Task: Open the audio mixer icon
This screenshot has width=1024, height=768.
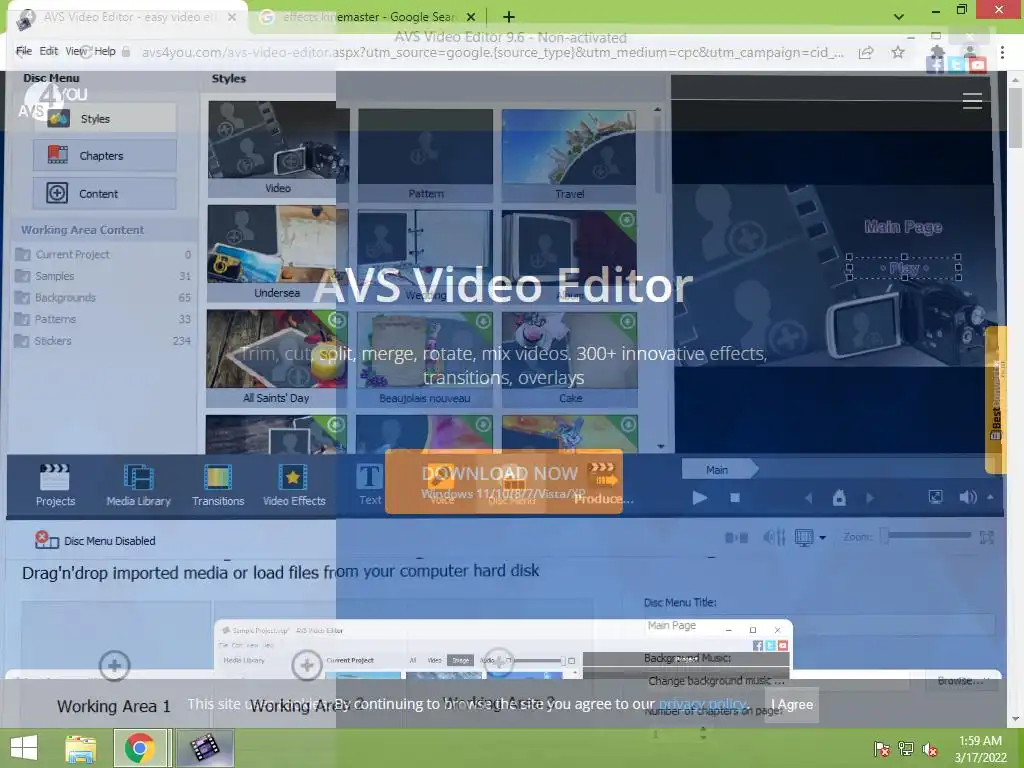Action: coord(774,537)
